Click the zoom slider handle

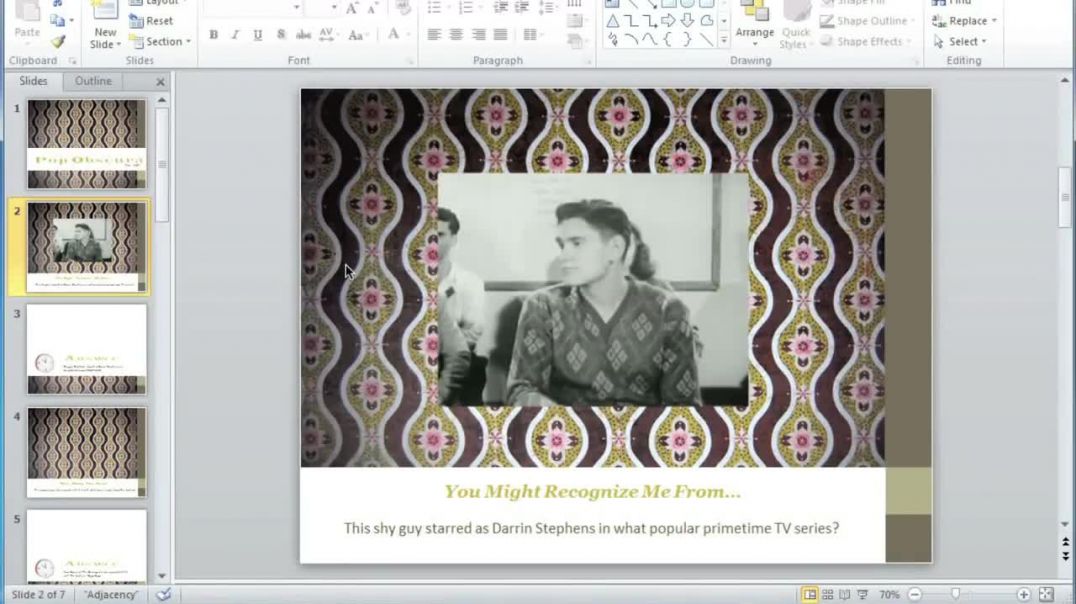tap(955, 594)
